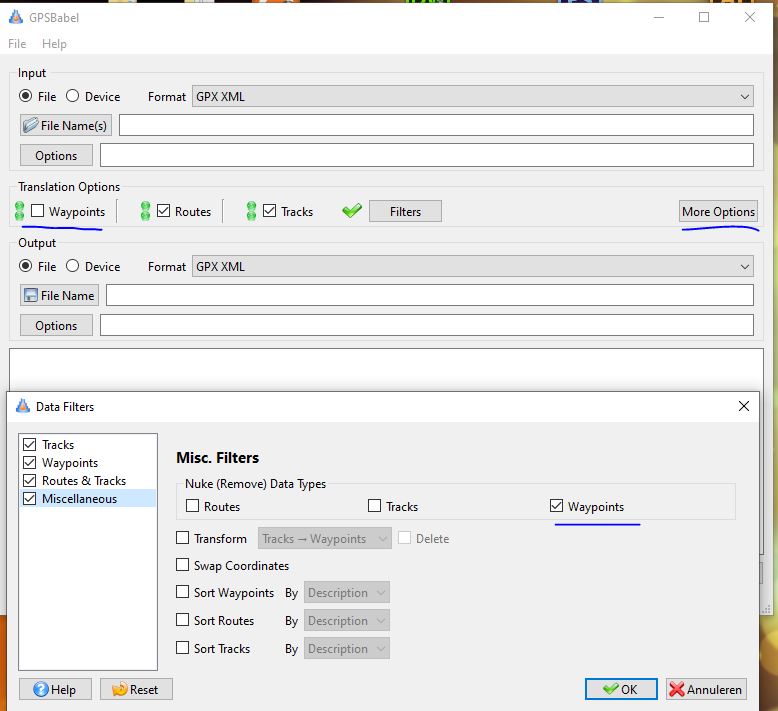Click the input File Name(s) browse button
The image size is (778, 711).
(x=65, y=126)
